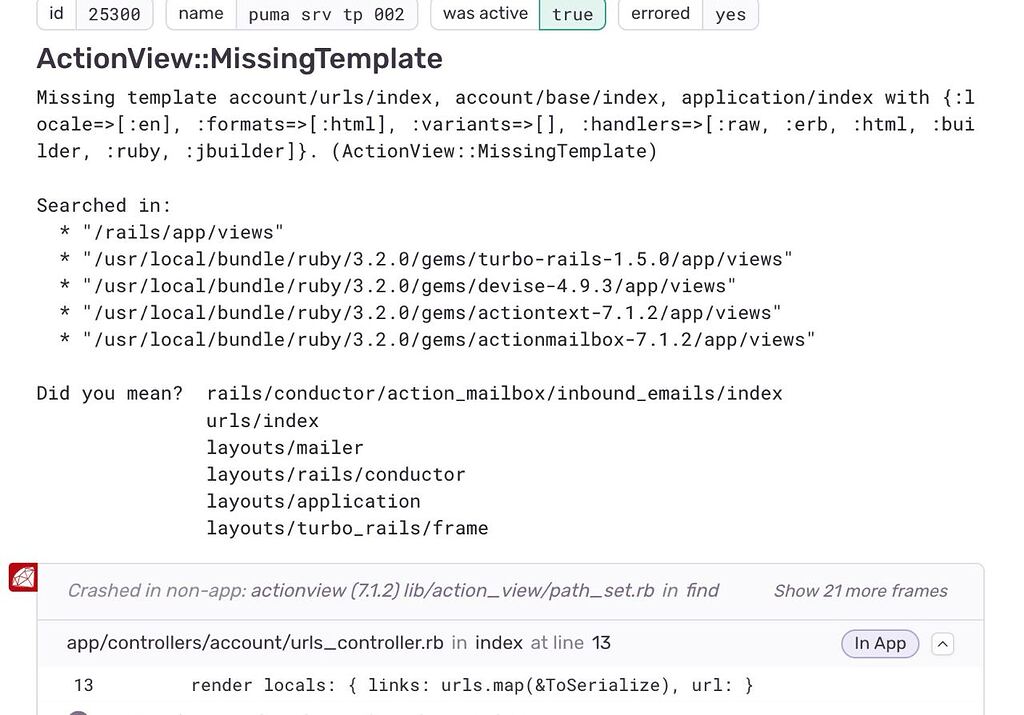Click the red spiderweb crash icon
The height and width of the screenshot is (715, 1024).
(x=23, y=576)
